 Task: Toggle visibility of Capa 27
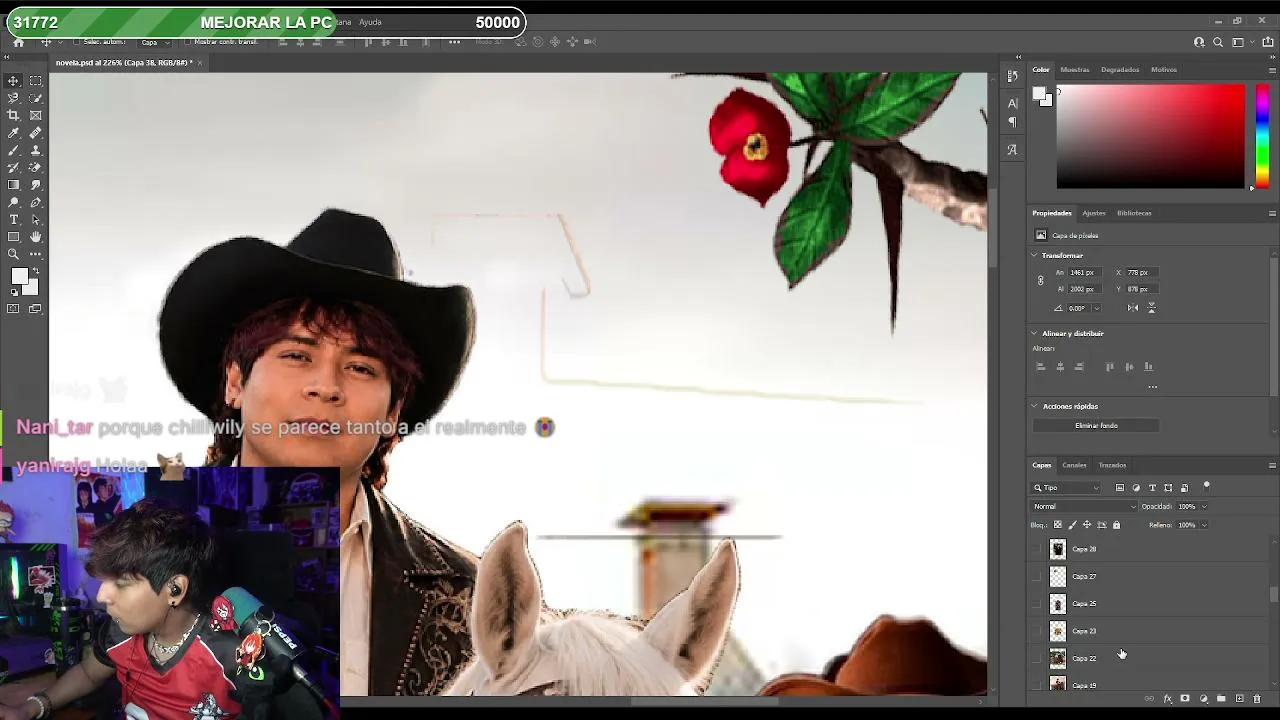pyautogui.click(x=1036, y=576)
